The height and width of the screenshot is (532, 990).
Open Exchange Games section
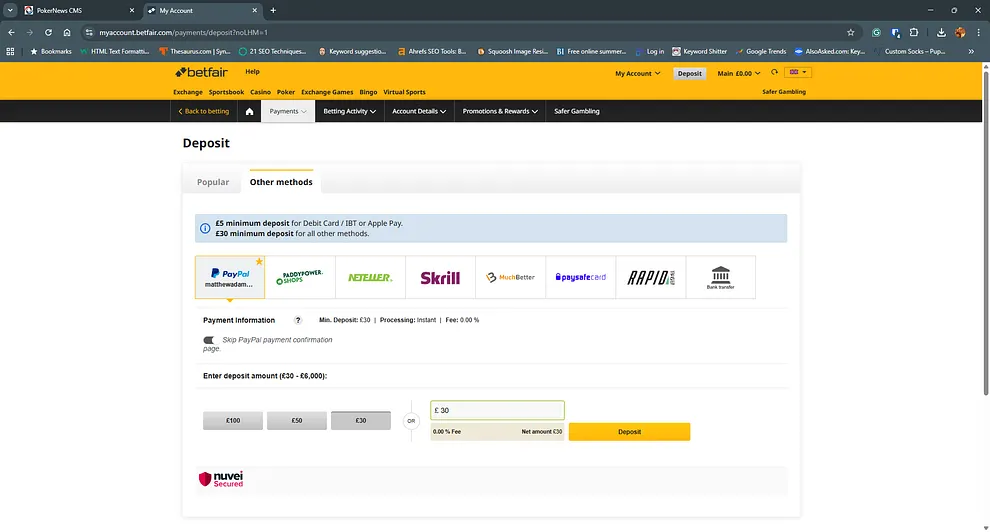327,92
